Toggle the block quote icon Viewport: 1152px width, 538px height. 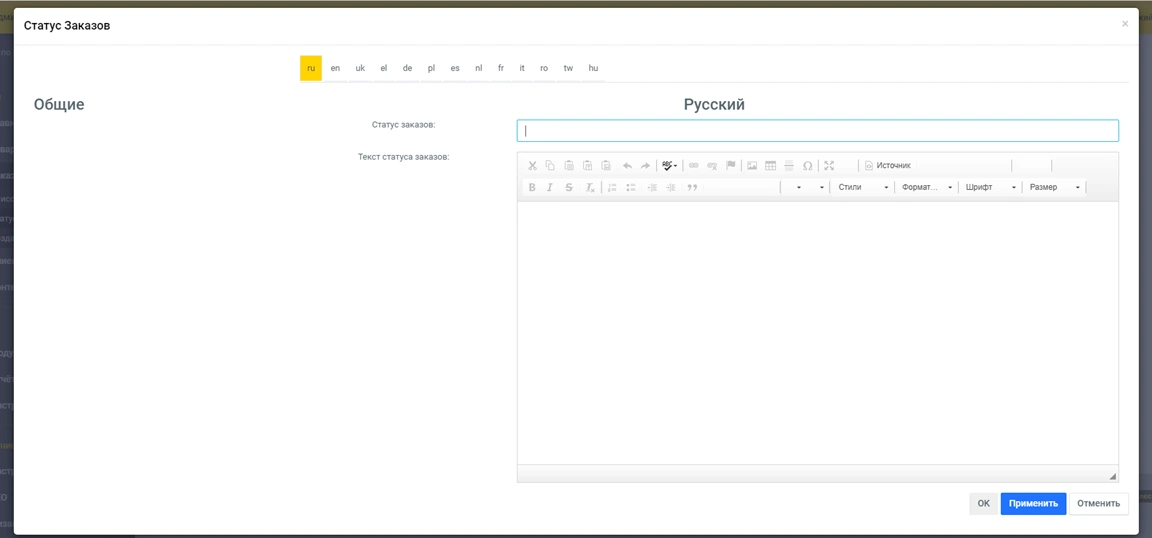click(x=692, y=187)
